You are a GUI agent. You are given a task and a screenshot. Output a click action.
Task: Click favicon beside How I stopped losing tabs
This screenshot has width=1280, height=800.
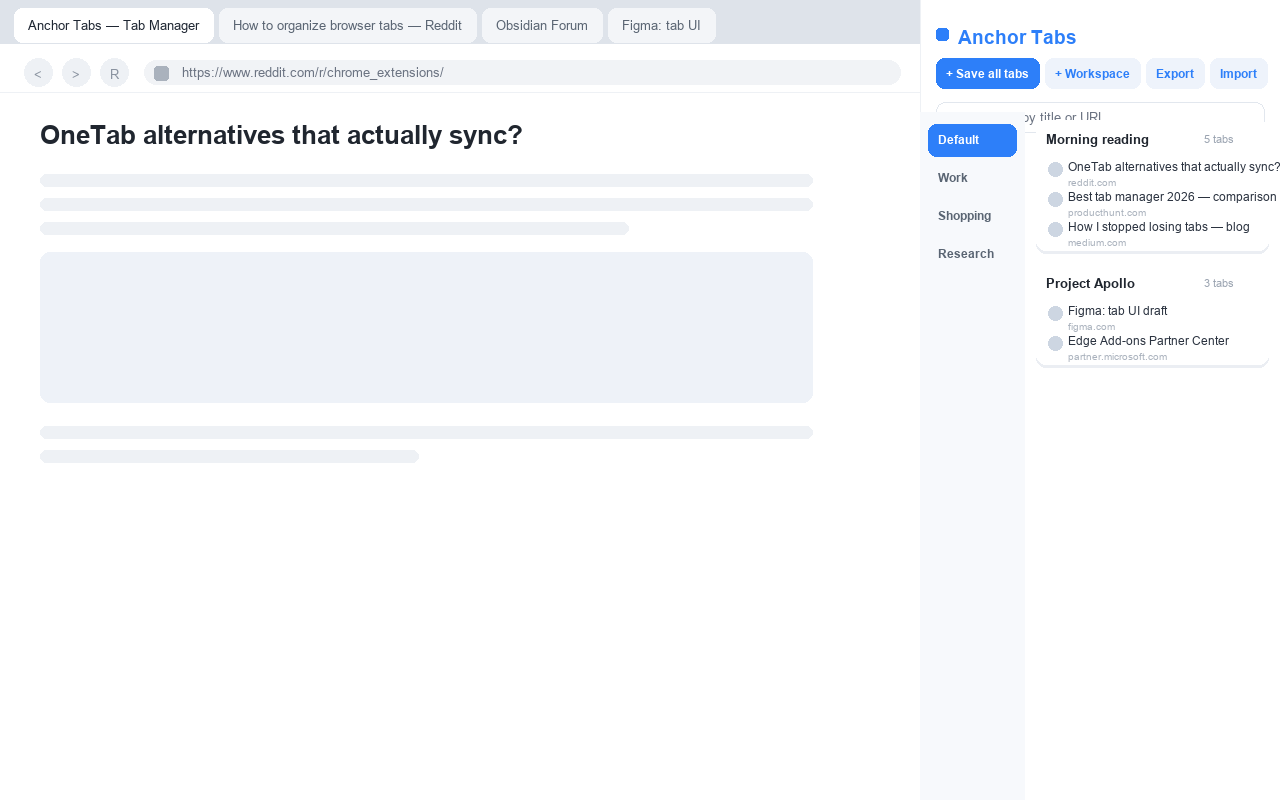(1055, 230)
